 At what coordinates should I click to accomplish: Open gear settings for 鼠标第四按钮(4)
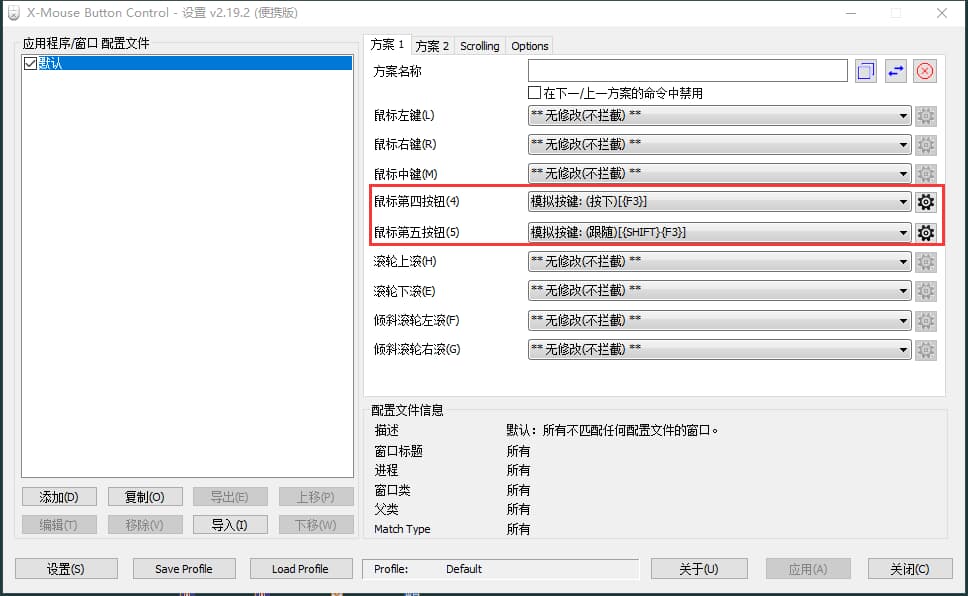(x=925, y=201)
